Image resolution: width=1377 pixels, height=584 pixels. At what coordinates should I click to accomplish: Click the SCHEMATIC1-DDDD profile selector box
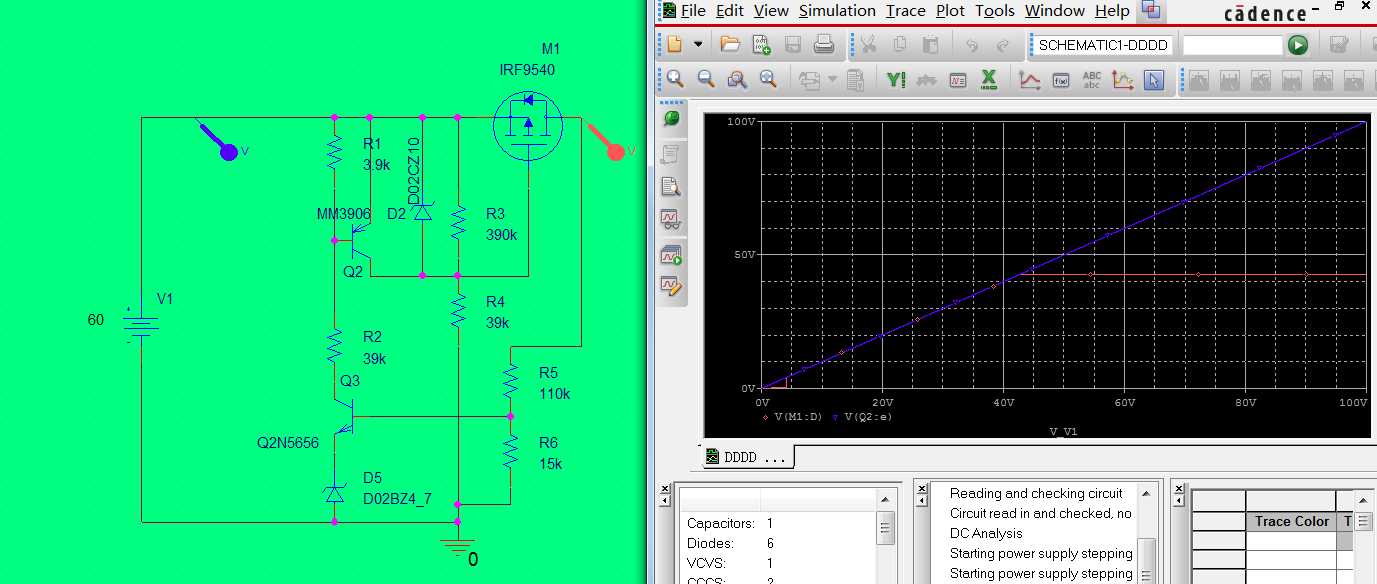click(1103, 45)
